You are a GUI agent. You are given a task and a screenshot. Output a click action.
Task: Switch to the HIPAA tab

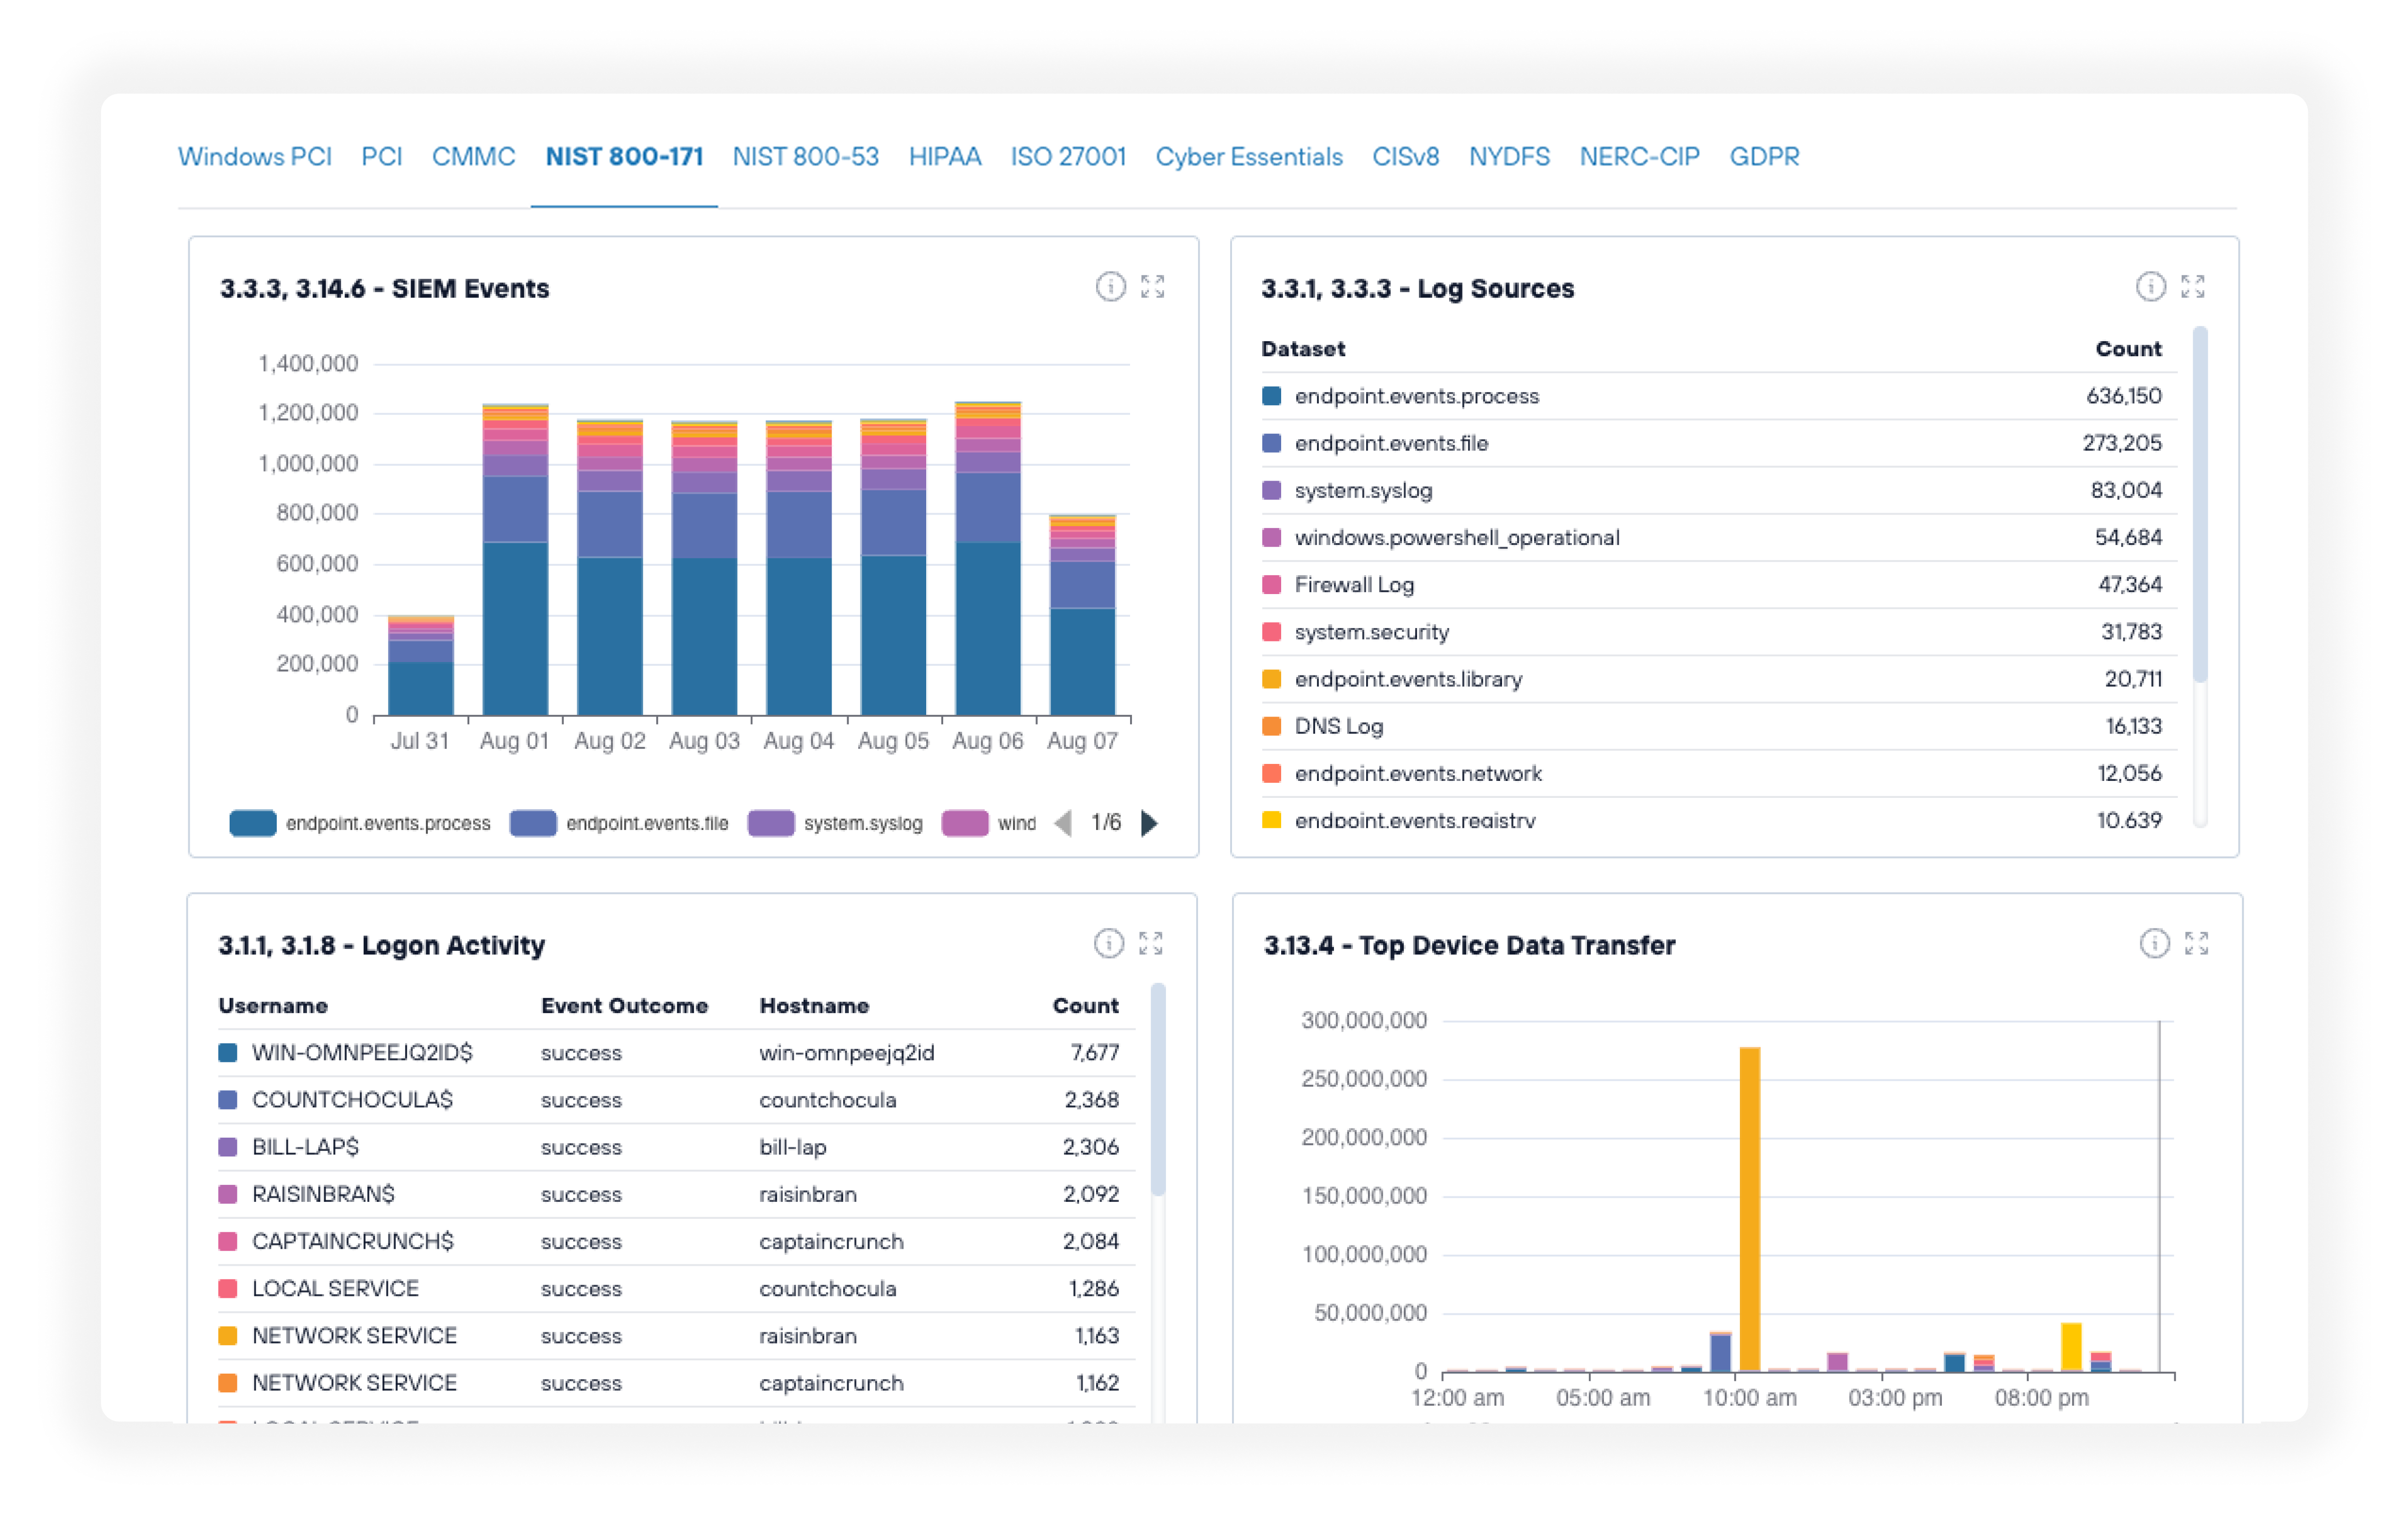click(944, 157)
